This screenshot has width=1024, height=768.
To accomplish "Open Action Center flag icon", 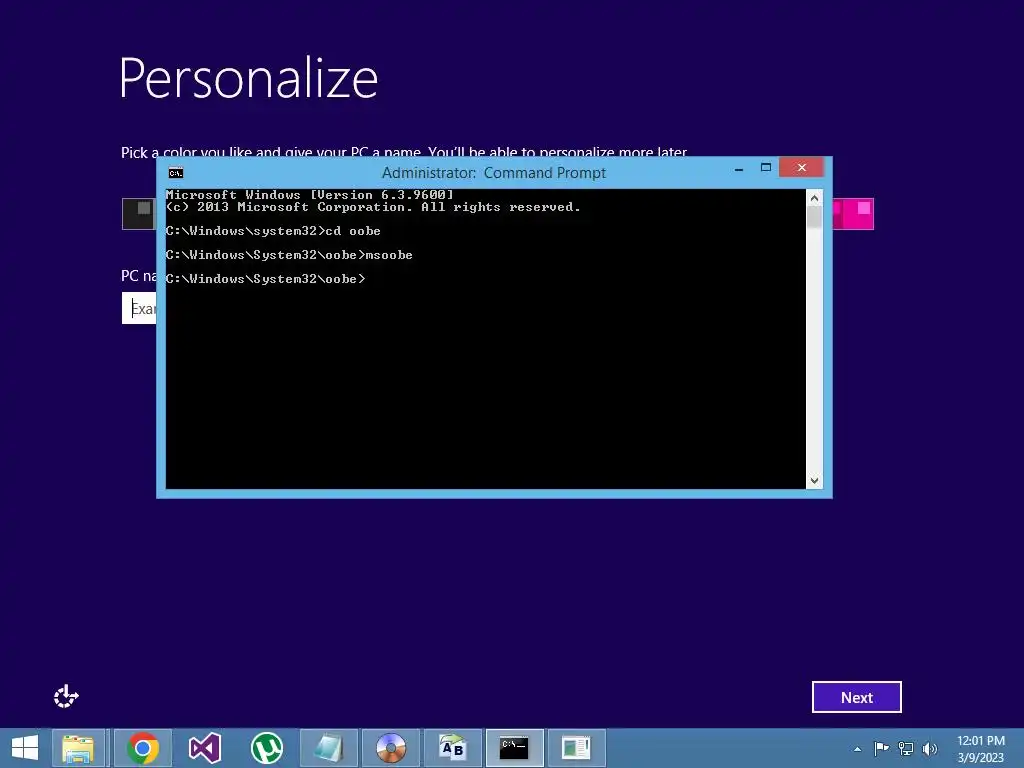I will (x=881, y=748).
